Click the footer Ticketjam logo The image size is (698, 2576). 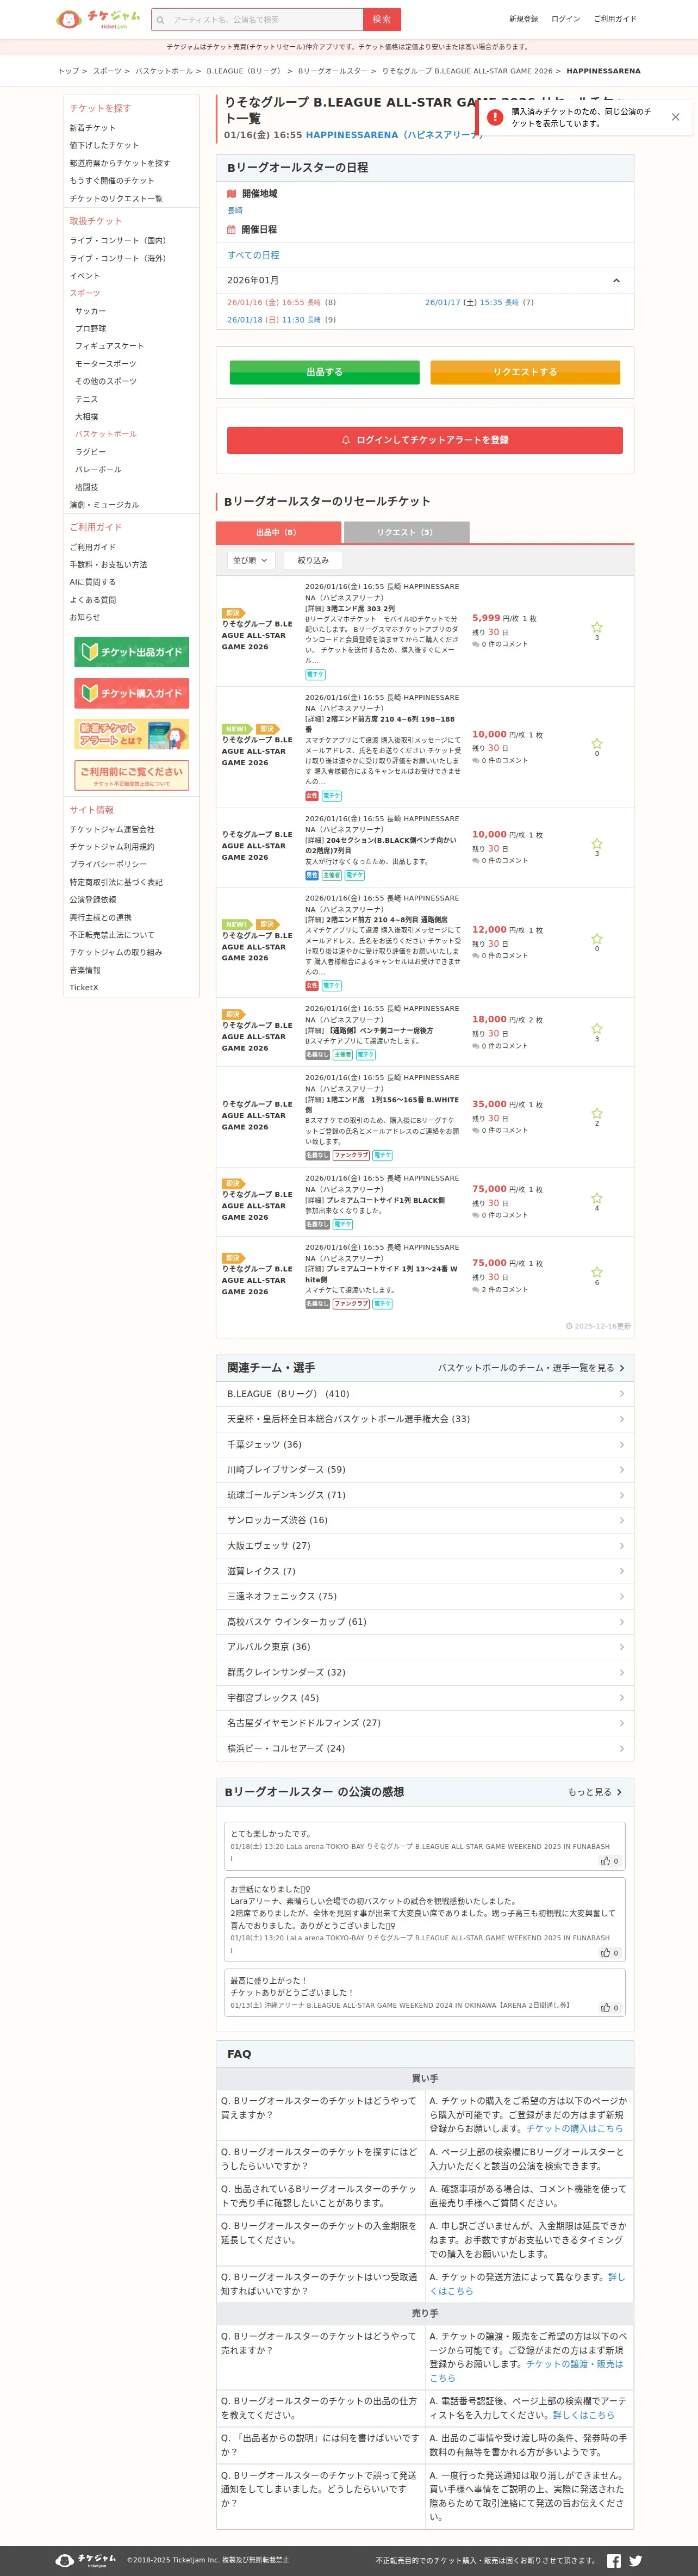click(x=86, y=2560)
